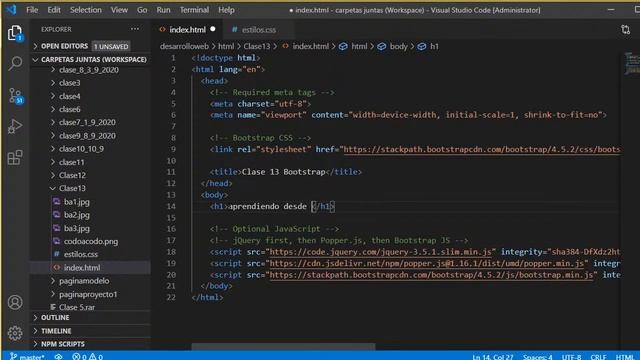Click the synchronize changes icon in status bar

[x=58, y=356]
